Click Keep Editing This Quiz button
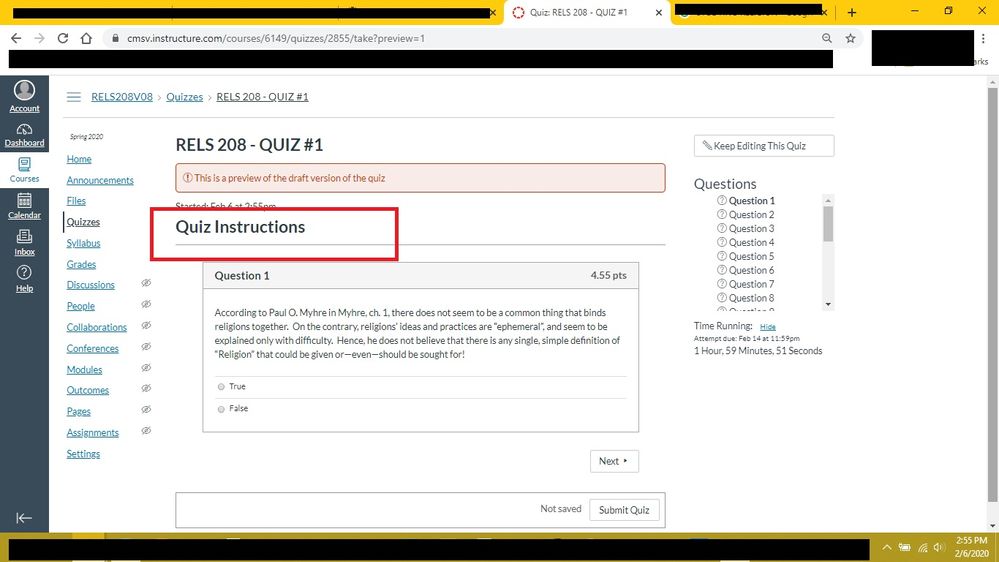This screenshot has width=999, height=562. (x=763, y=146)
